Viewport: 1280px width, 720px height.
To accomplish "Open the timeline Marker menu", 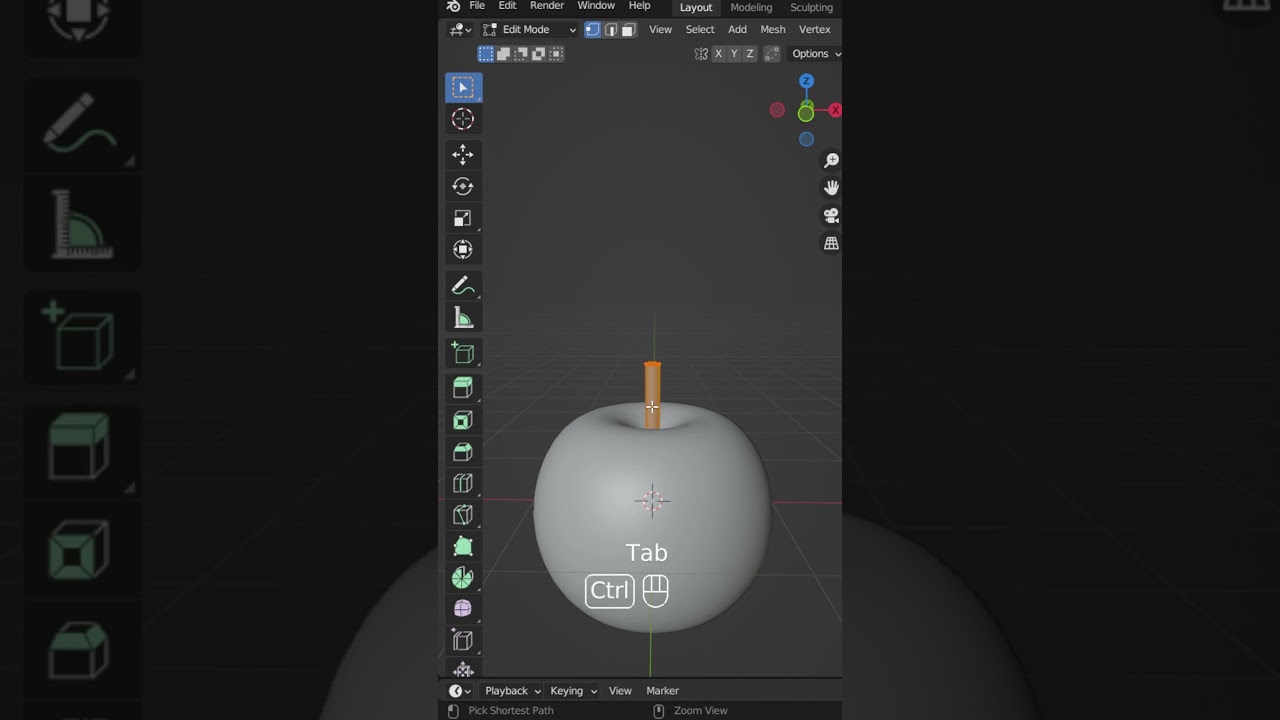I will pos(662,691).
